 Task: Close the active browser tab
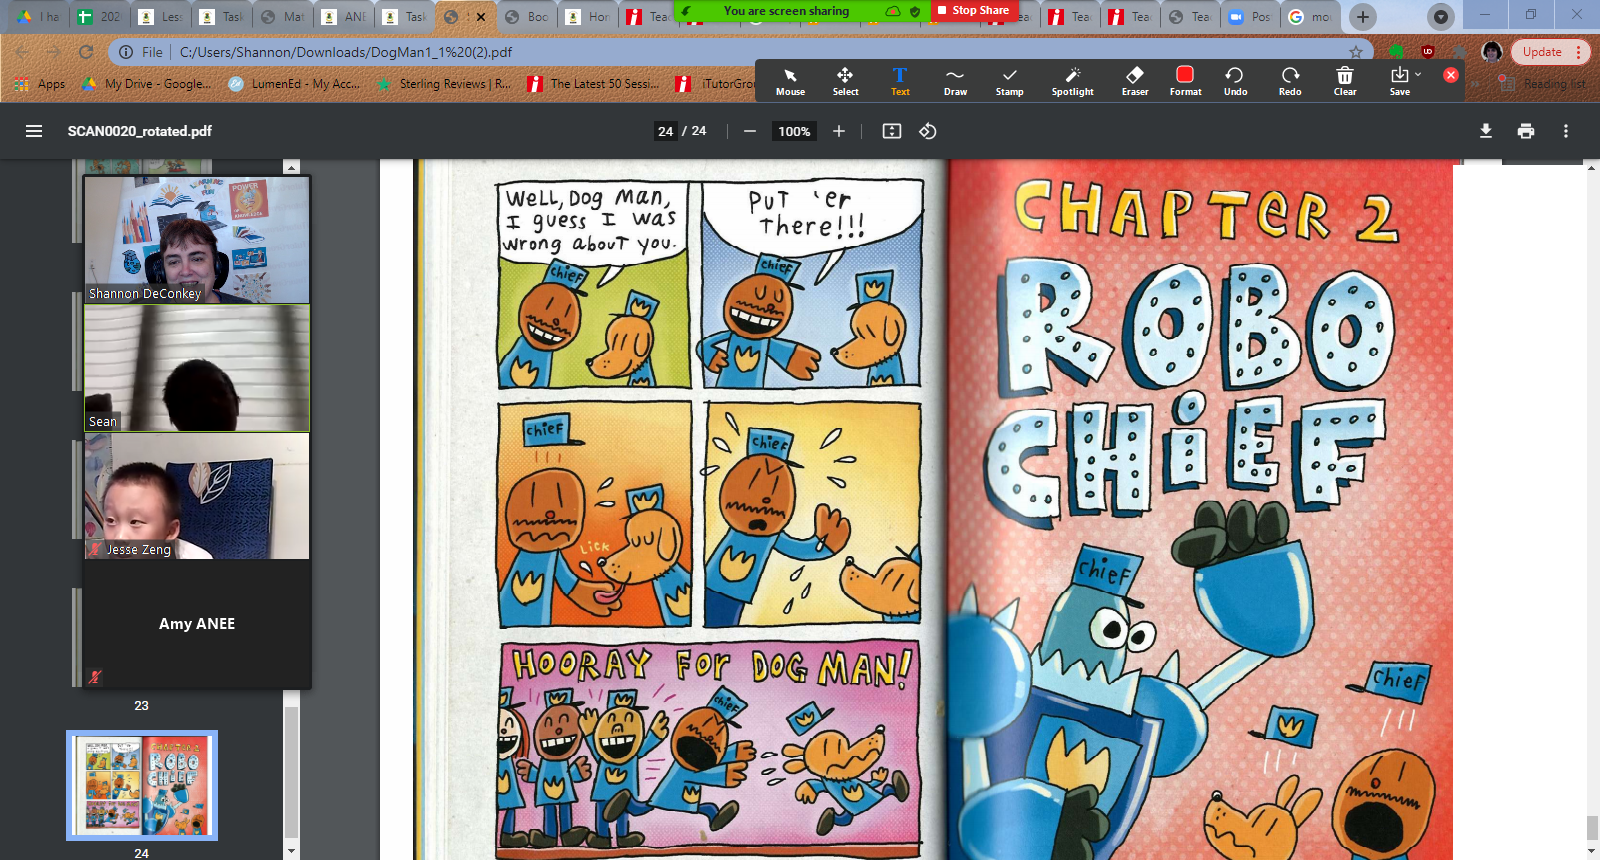(481, 17)
